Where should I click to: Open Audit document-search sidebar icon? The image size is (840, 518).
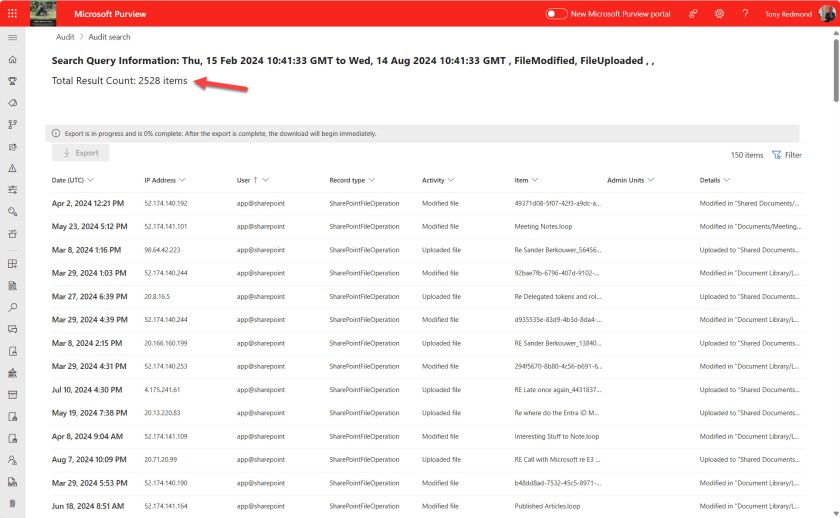[12, 286]
